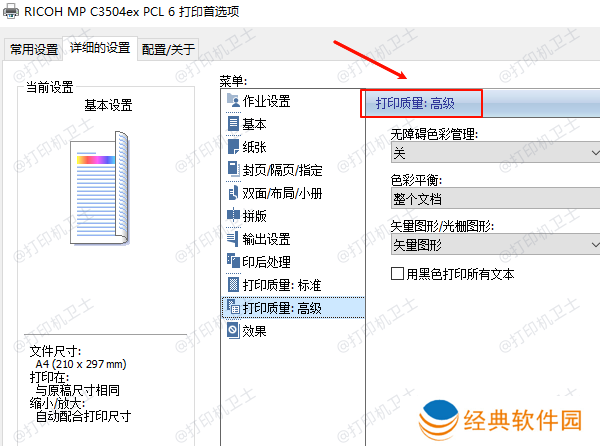The height and width of the screenshot is (446, 600).
Task: Switch to 配置/关于 tab
Action: click(168, 49)
